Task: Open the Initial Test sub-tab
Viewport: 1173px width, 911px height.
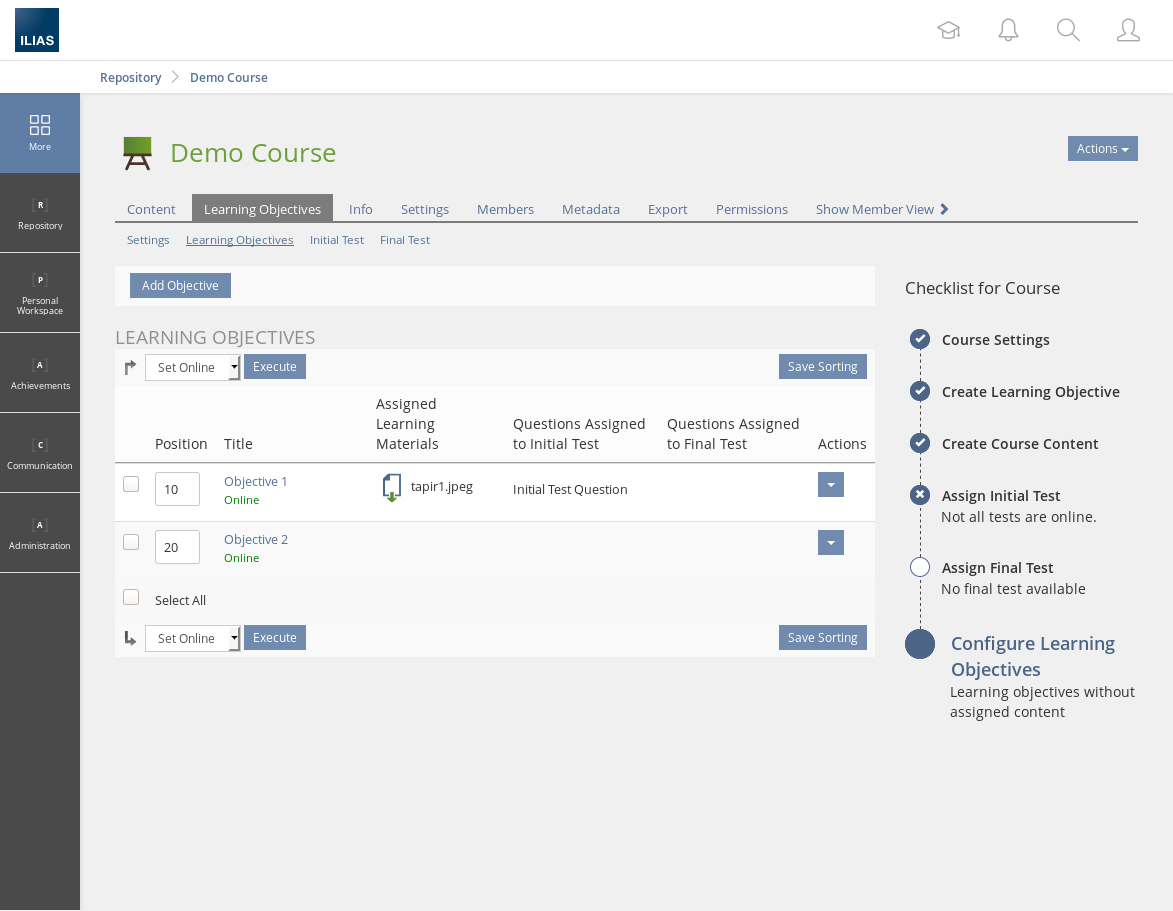Action: point(336,240)
